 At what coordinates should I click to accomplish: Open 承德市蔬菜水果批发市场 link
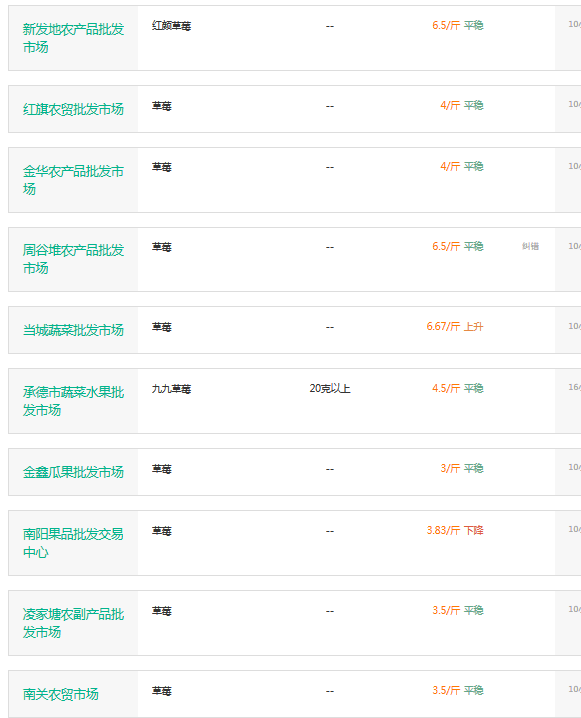73,401
